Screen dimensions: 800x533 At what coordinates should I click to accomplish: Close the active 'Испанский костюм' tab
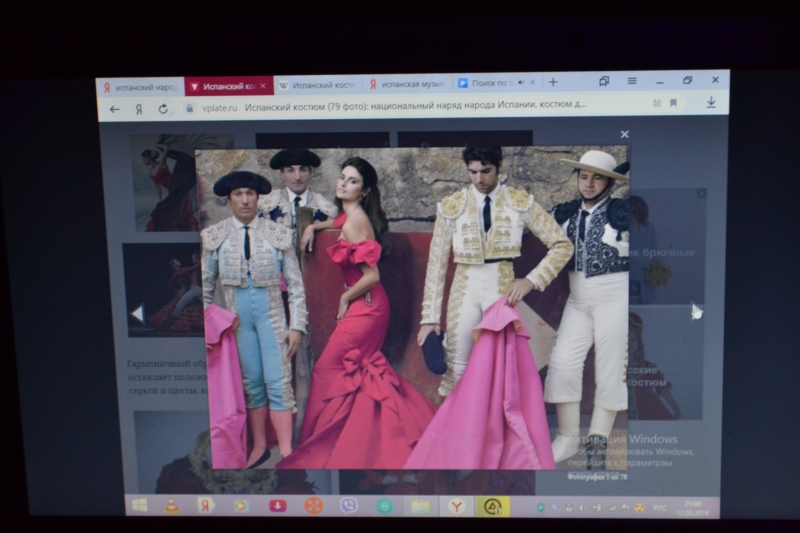(263, 86)
